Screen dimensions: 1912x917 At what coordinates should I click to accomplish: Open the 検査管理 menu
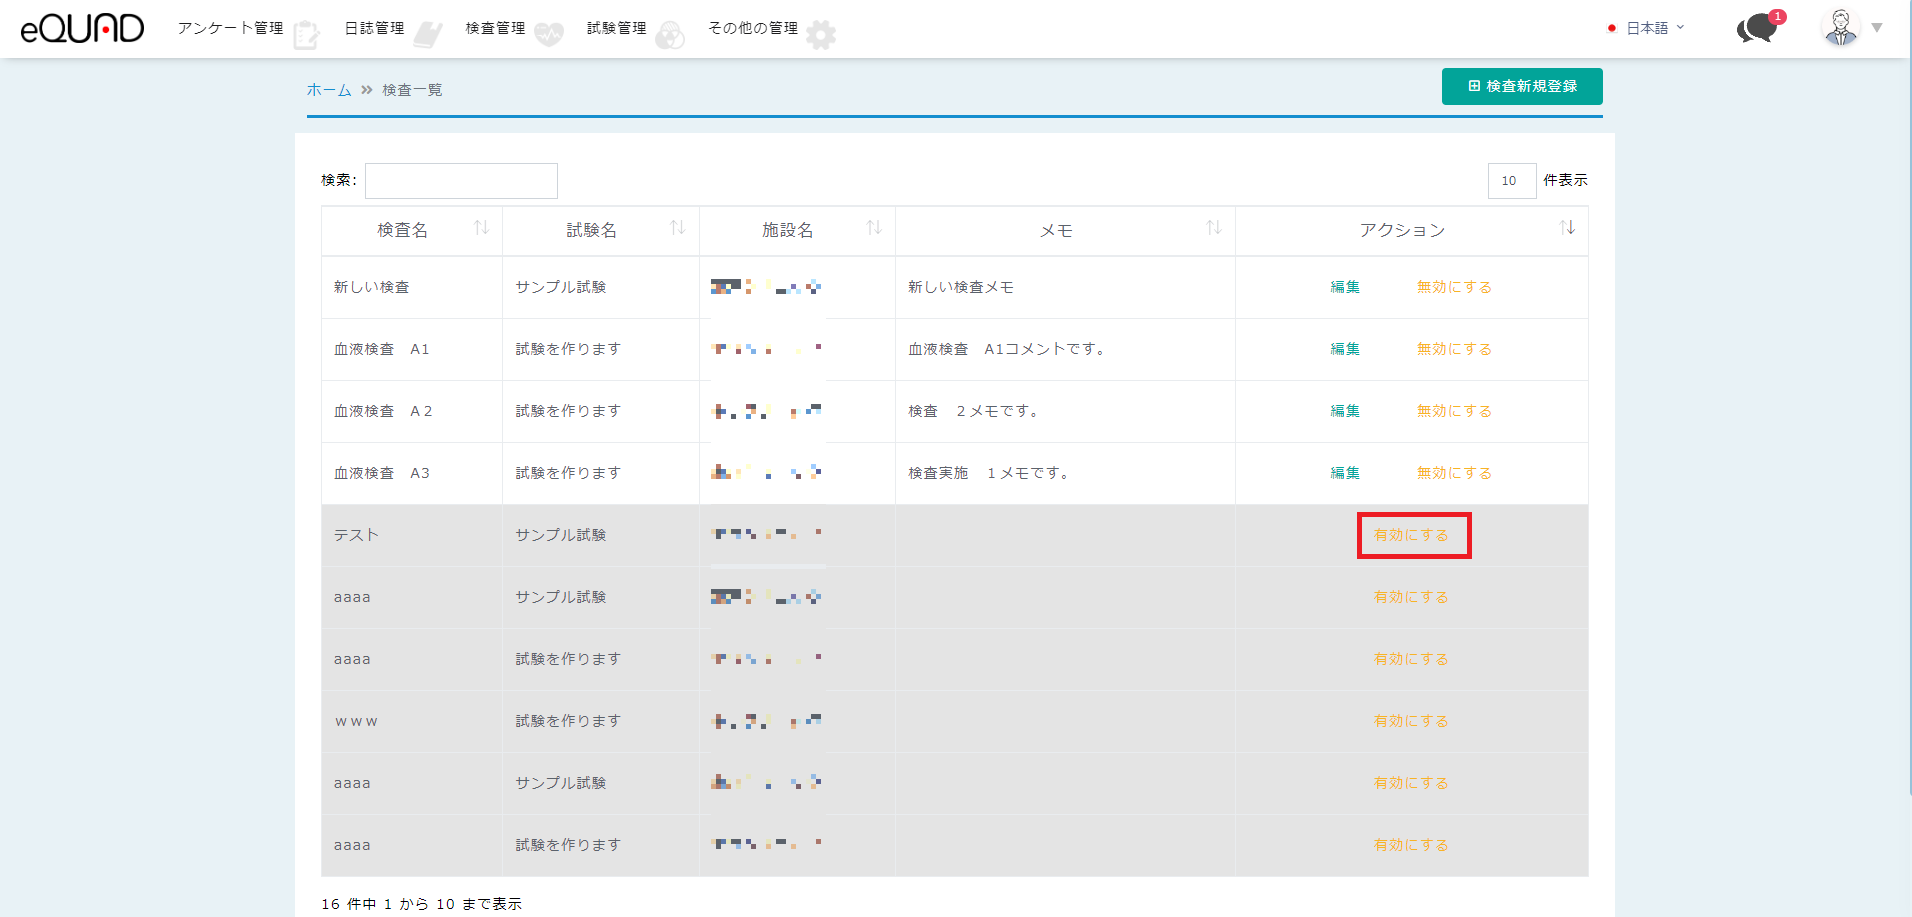[x=513, y=29]
